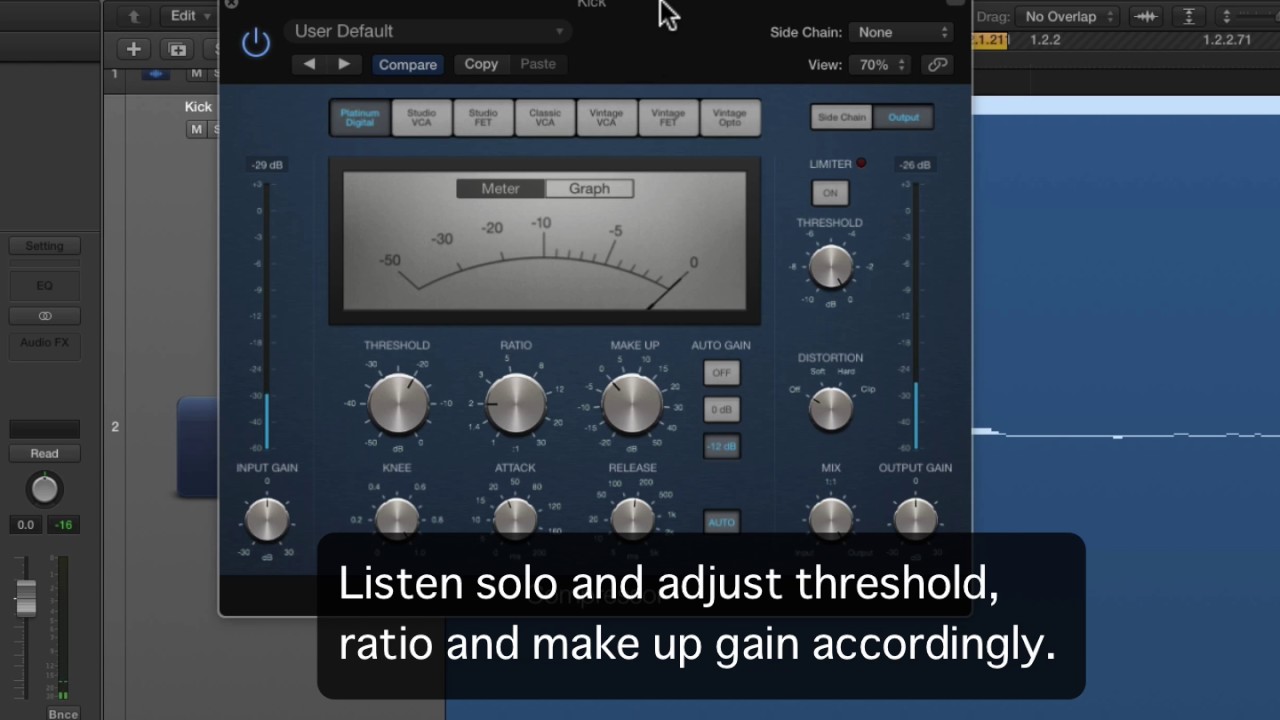Open the Drag No Overlap dropdown
The height and width of the screenshot is (720, 1280).
point(1066,16)
